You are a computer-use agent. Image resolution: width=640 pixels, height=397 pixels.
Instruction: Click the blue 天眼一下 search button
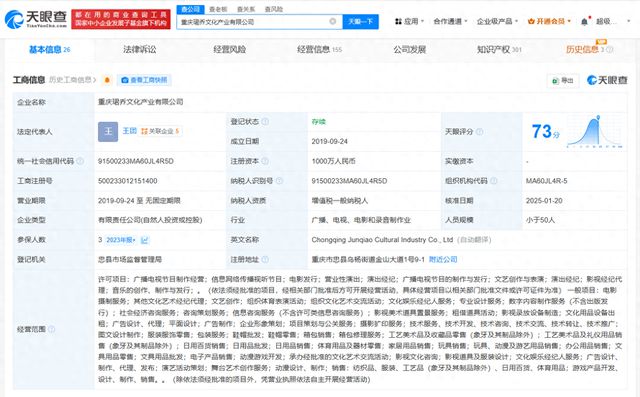click(x=360, y=22)
